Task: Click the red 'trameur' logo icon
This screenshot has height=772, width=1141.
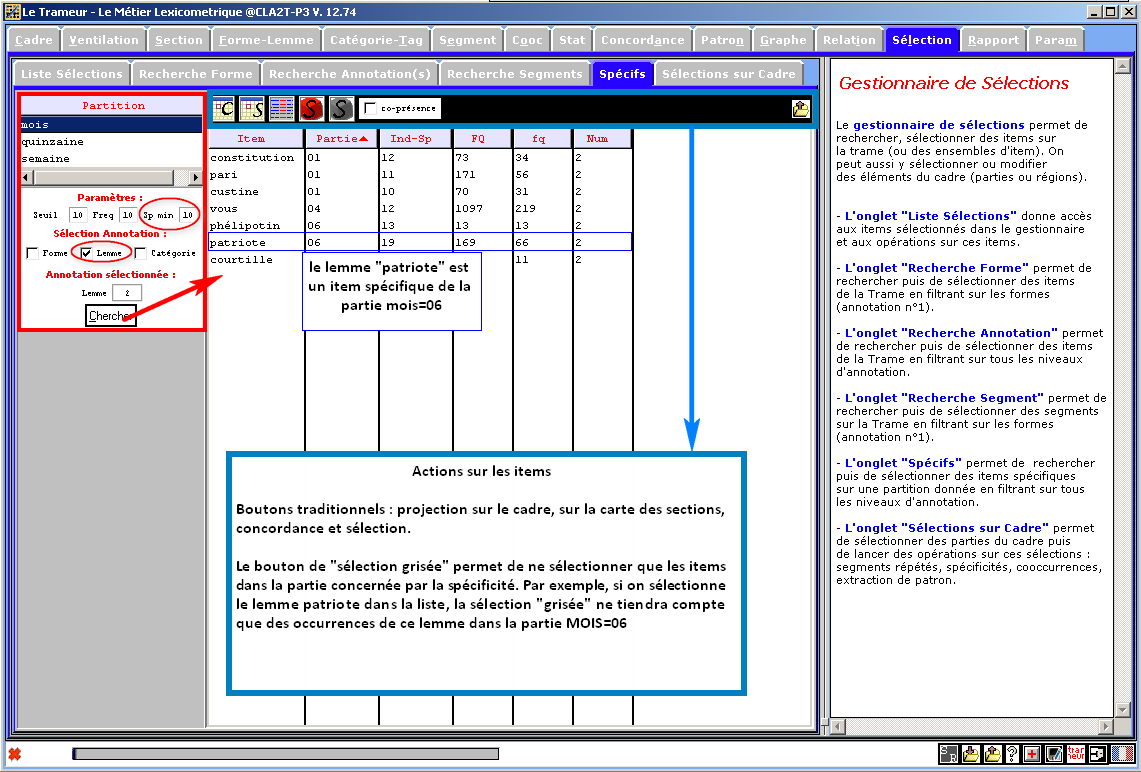Action: [1076, 754]
